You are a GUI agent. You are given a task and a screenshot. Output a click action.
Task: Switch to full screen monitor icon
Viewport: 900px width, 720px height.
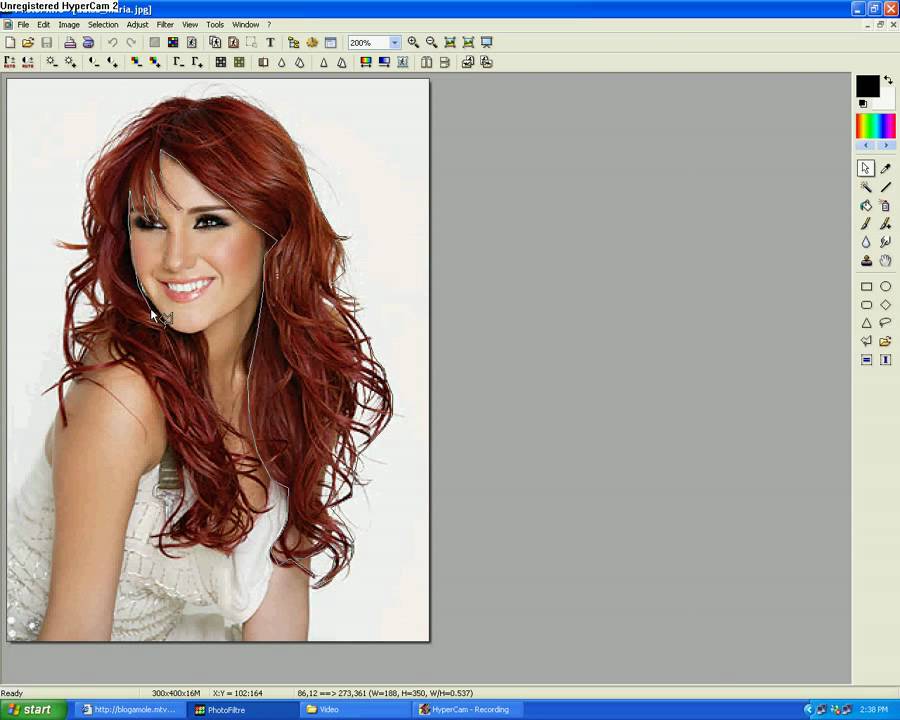point(487,42)
